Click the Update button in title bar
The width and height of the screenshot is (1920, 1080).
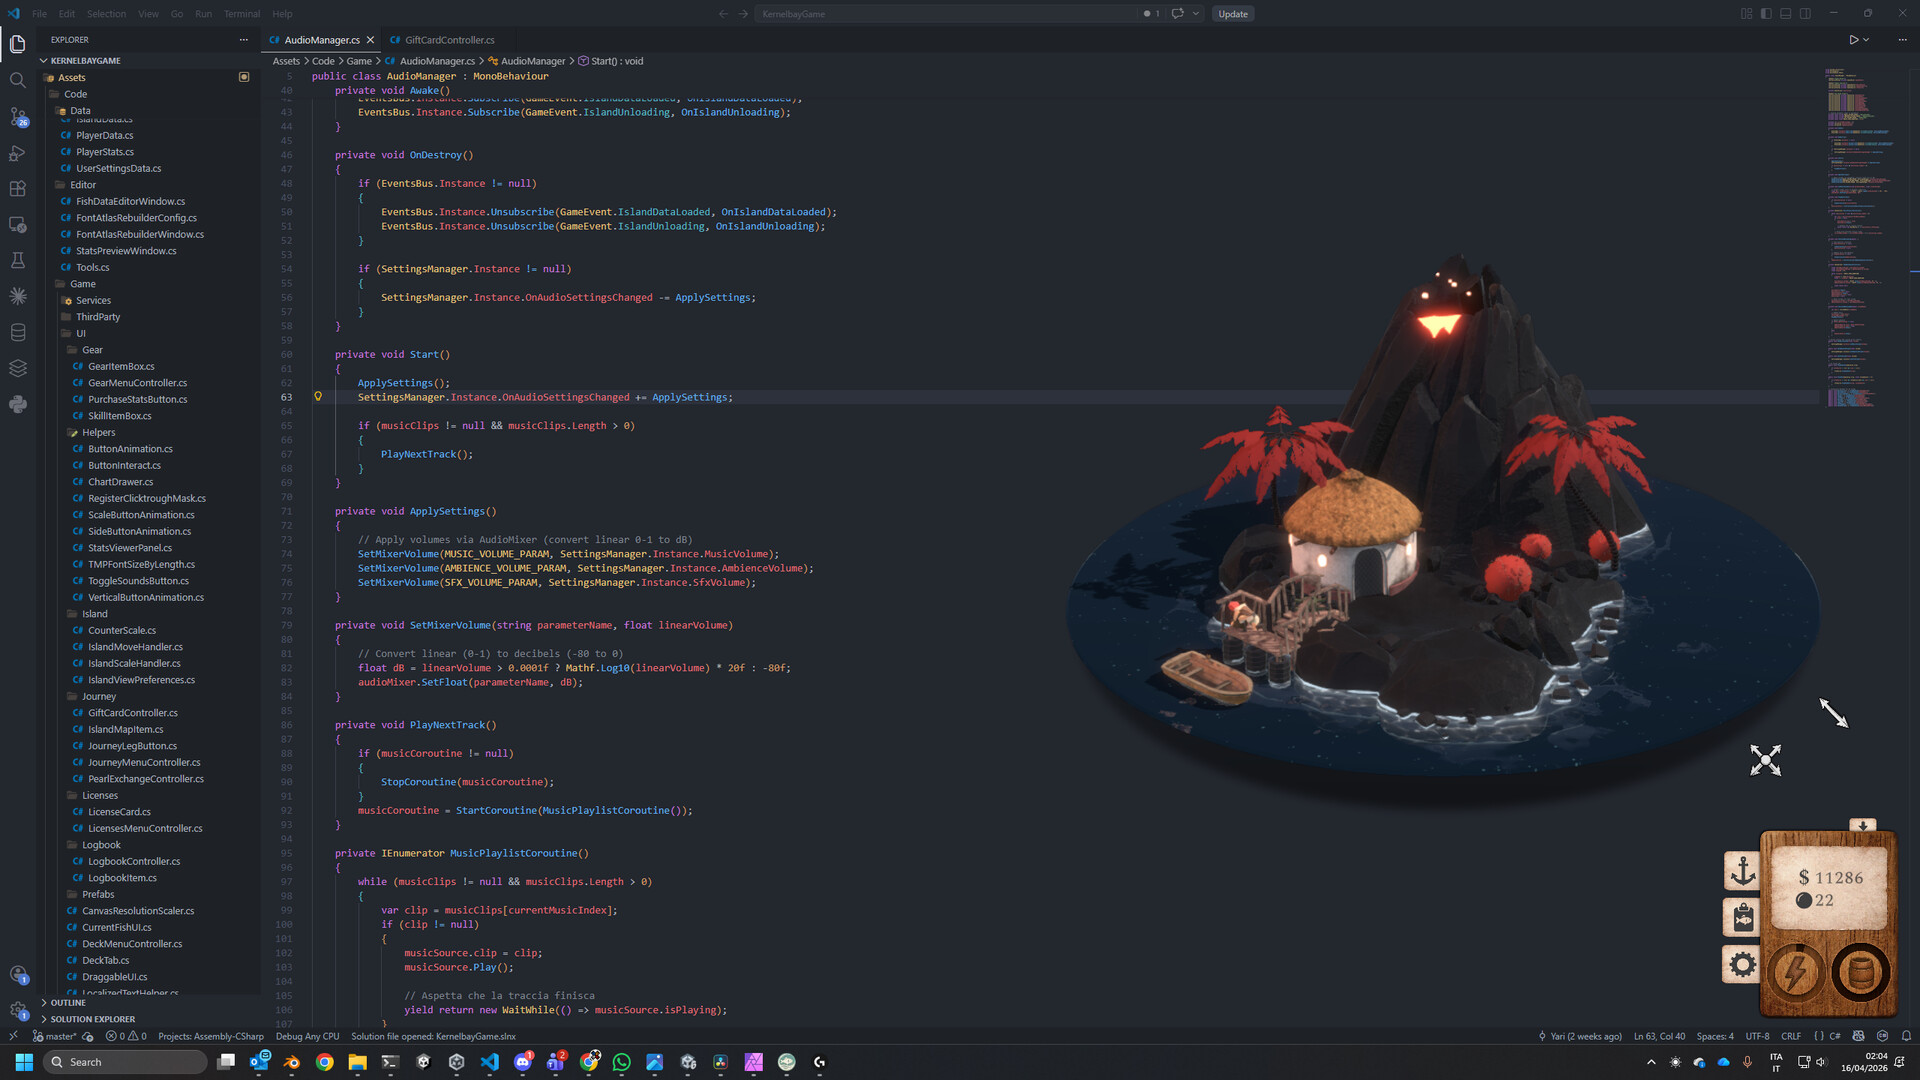coord(1232,14)
